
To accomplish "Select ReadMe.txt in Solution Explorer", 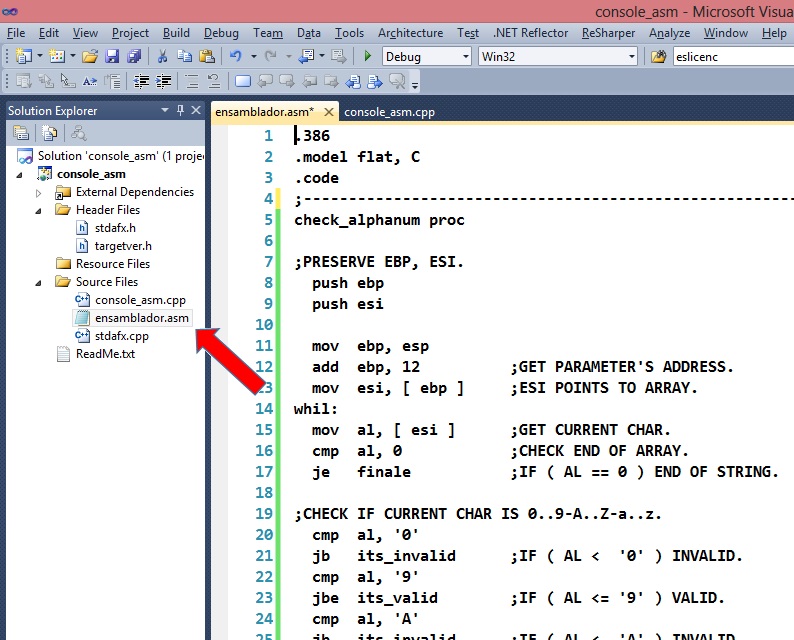I will (105, 354).
